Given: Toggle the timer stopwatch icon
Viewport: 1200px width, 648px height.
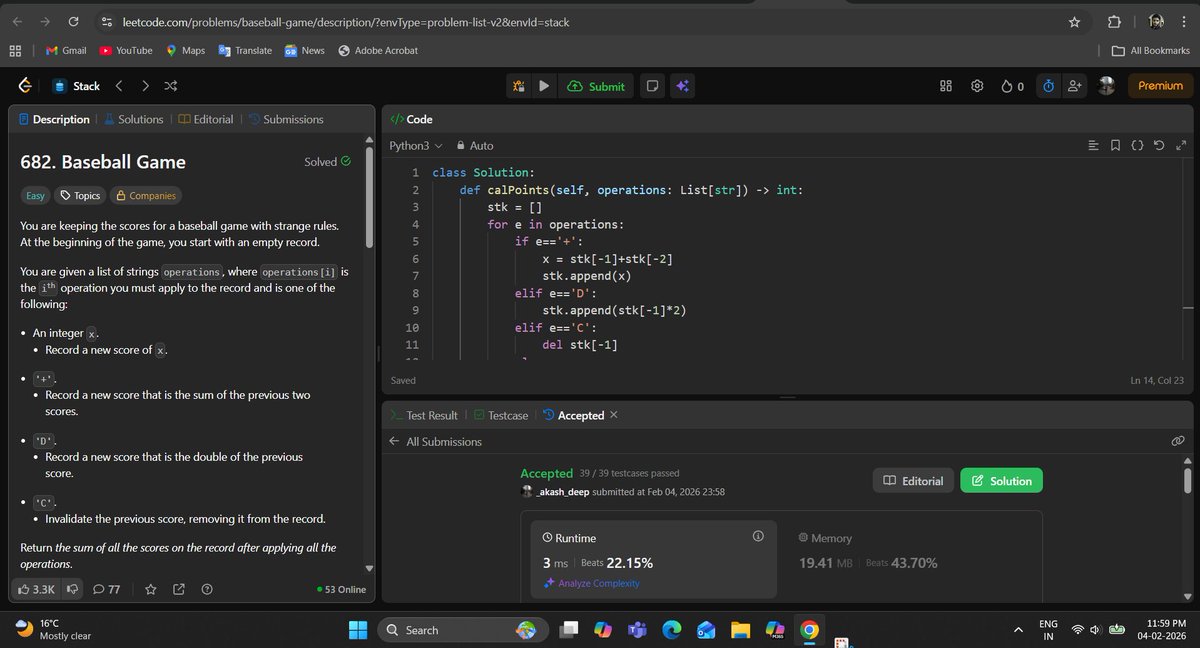Looking at the screenshot, I should [1048, 86].
